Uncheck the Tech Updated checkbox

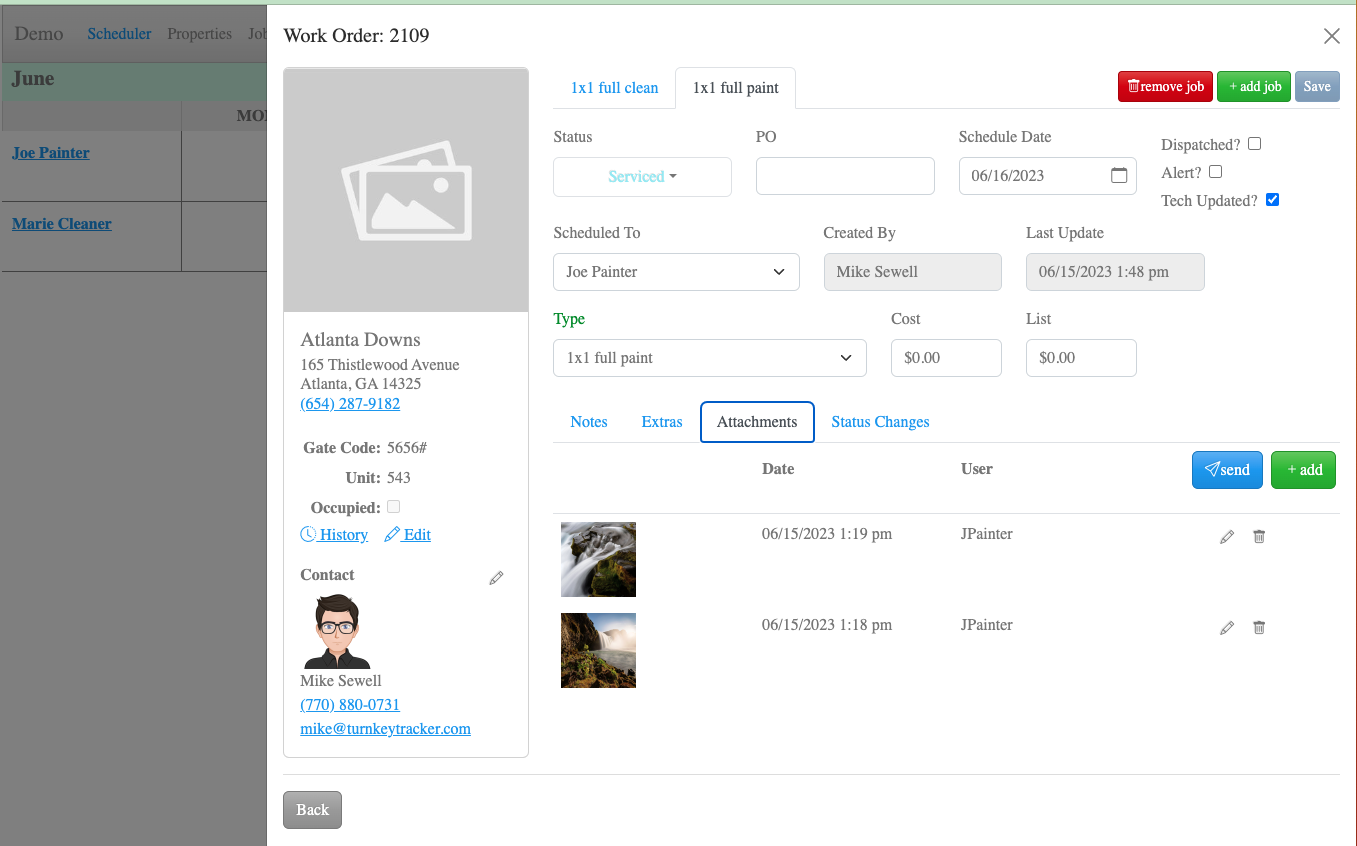(x=1272, y=199)
